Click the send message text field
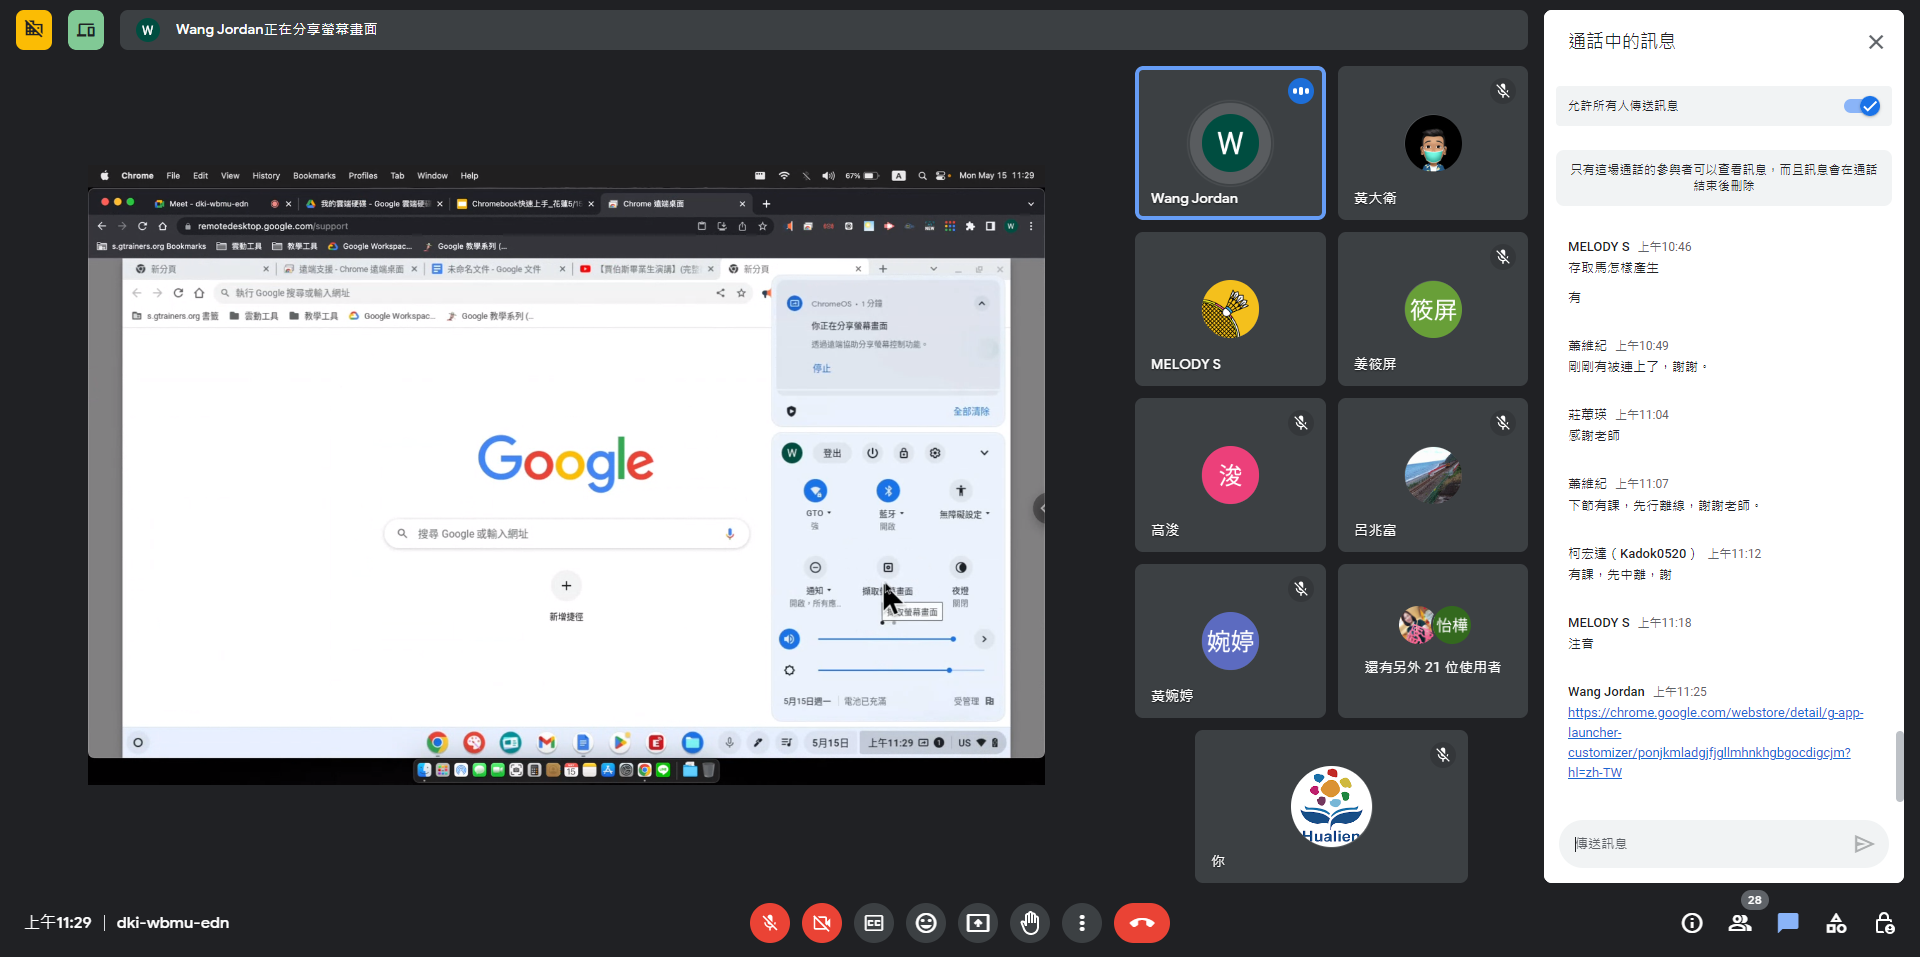The width and height of the screenshot is (1920, 957). (1705, 844)
